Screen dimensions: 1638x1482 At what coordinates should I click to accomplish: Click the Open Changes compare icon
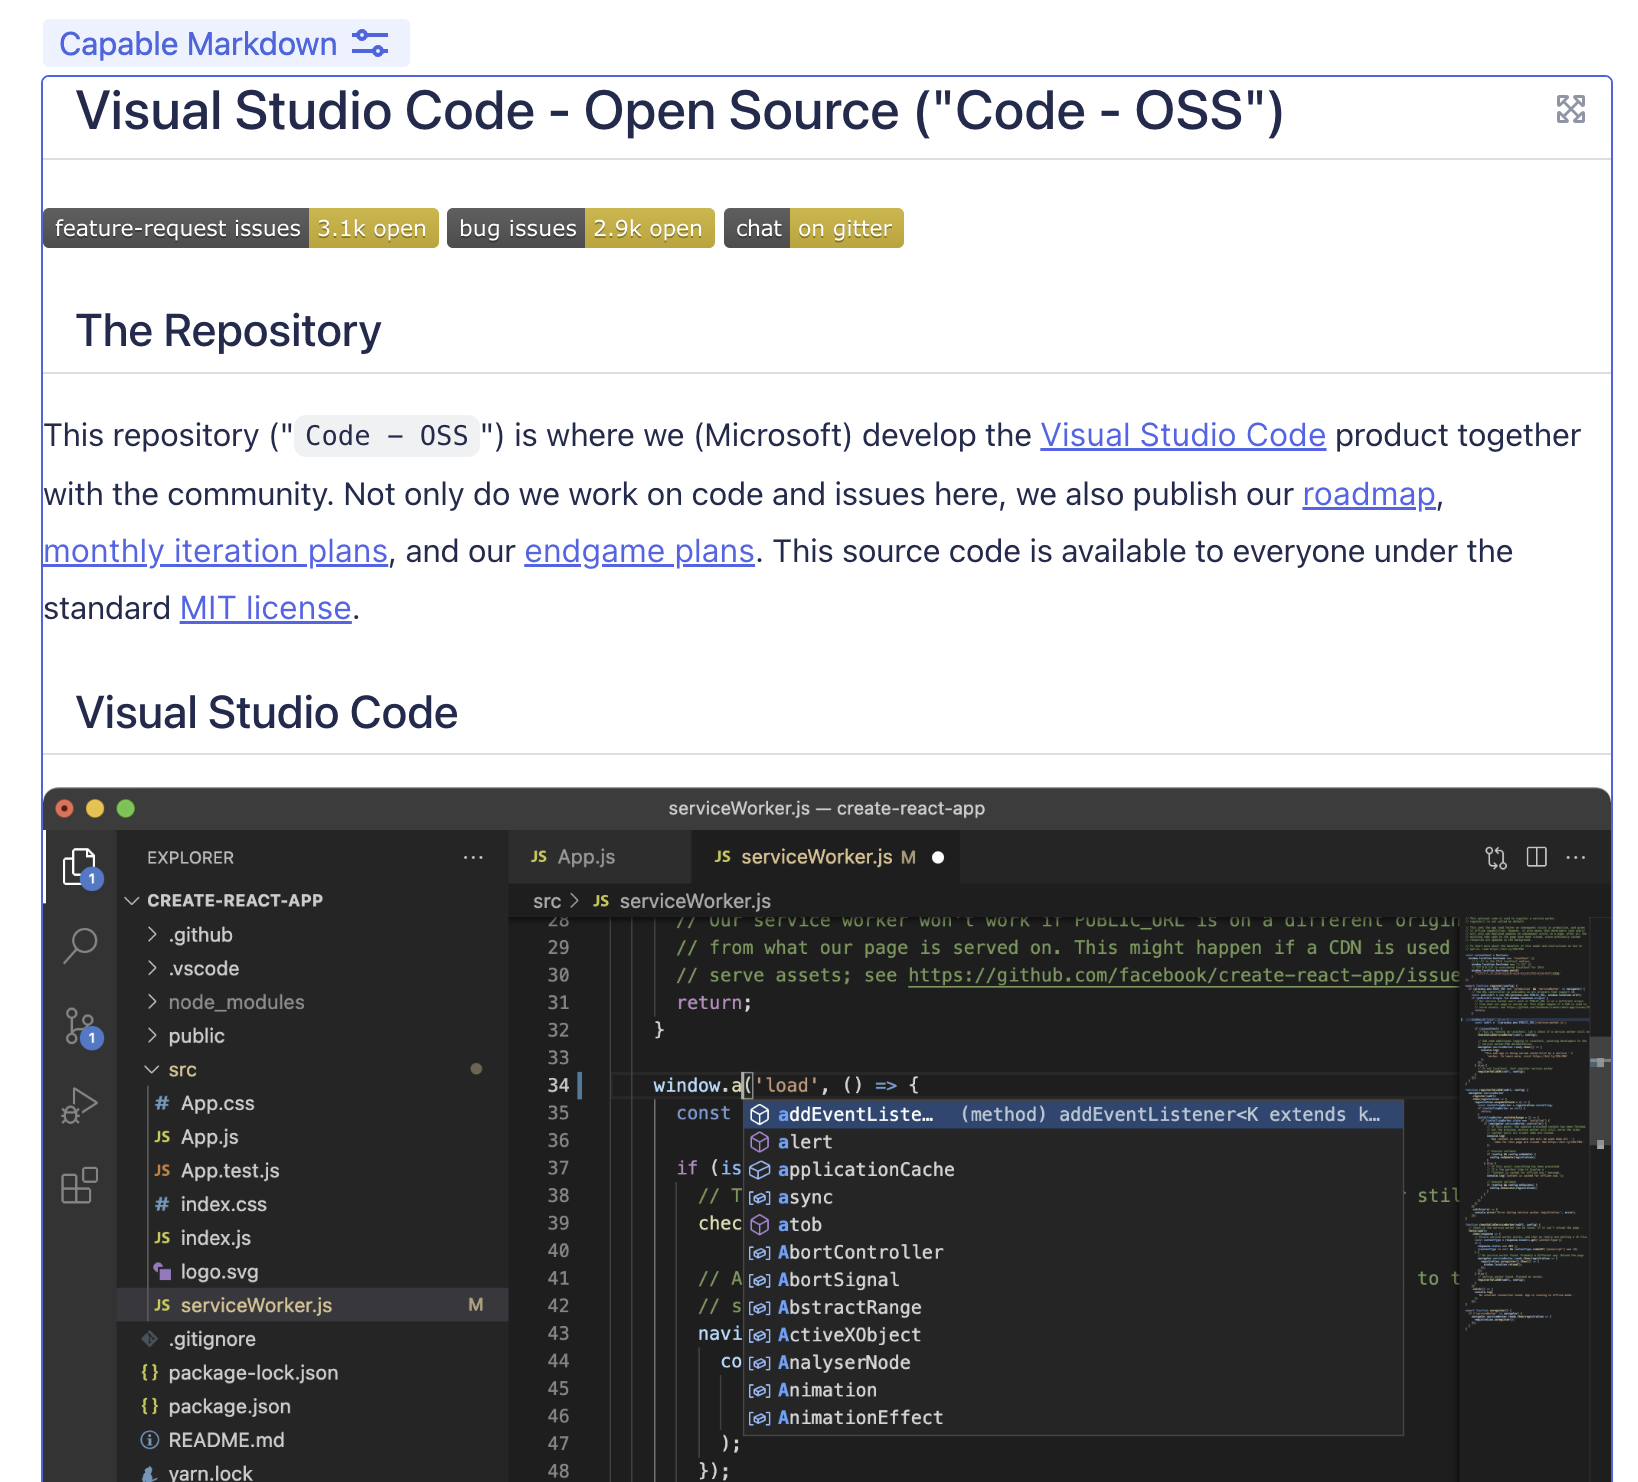click(x=1496, y=858)
